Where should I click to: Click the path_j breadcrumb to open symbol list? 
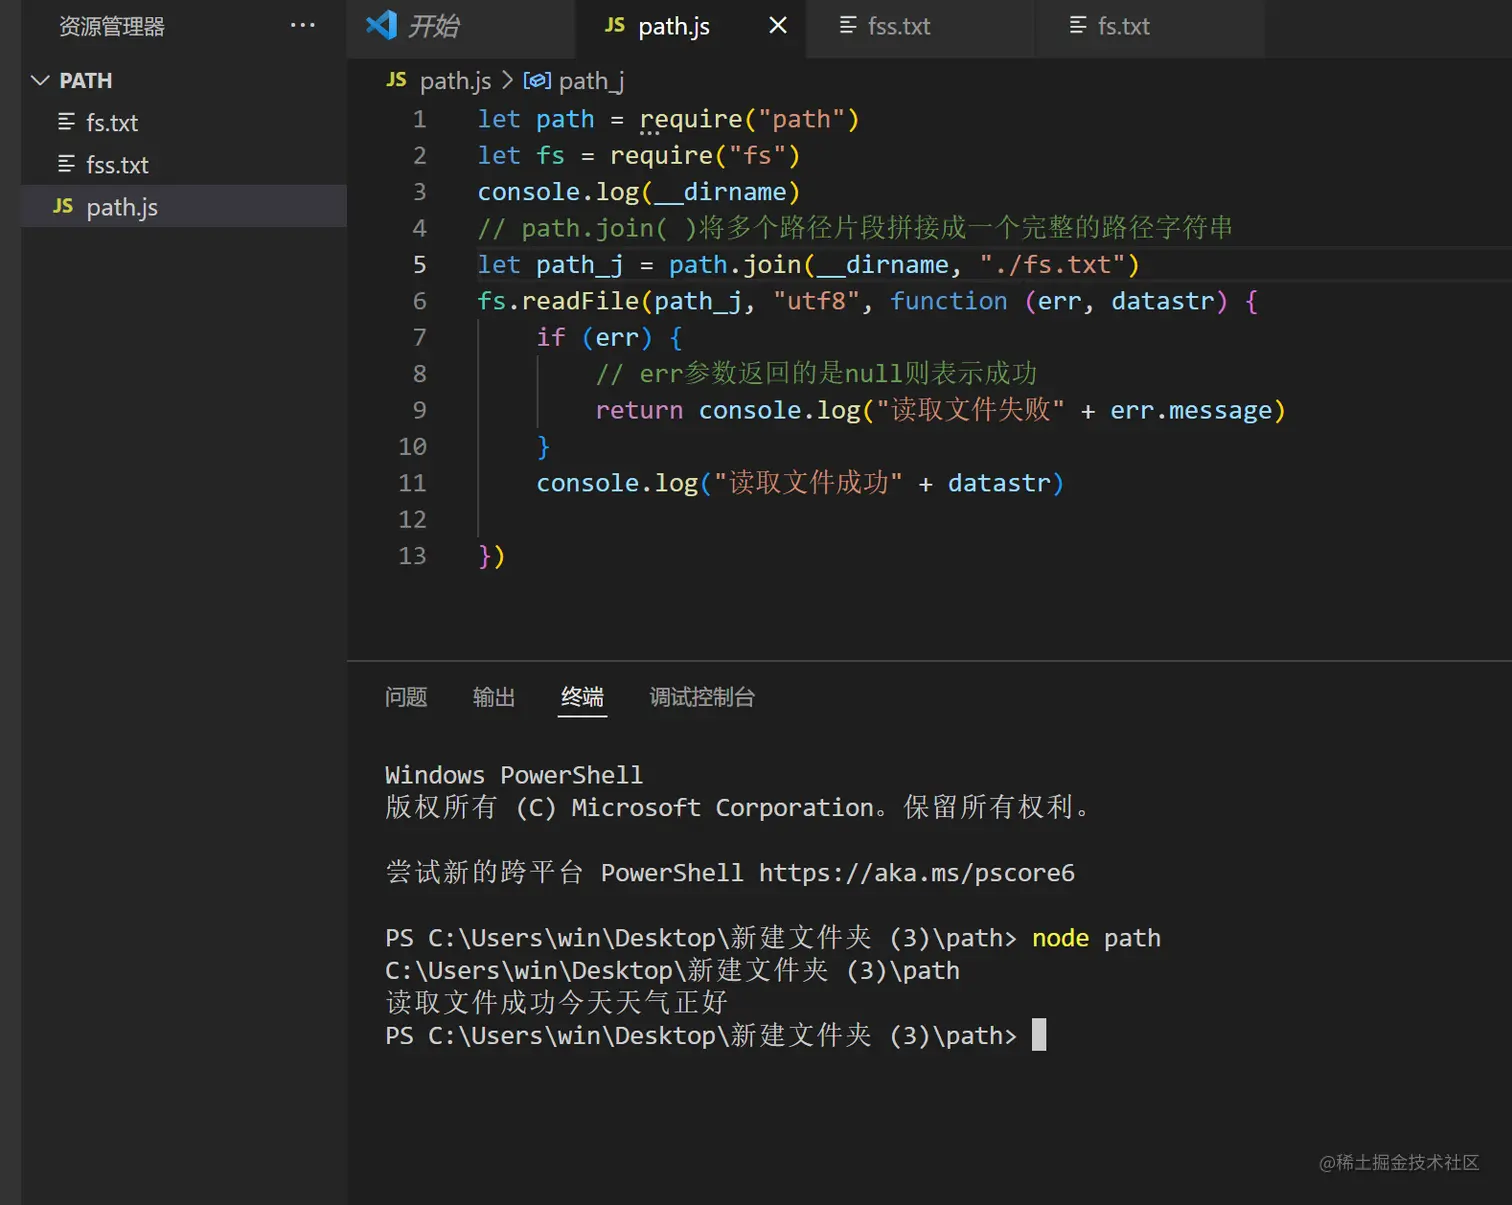pyautogui.click(x=592, y=80)
